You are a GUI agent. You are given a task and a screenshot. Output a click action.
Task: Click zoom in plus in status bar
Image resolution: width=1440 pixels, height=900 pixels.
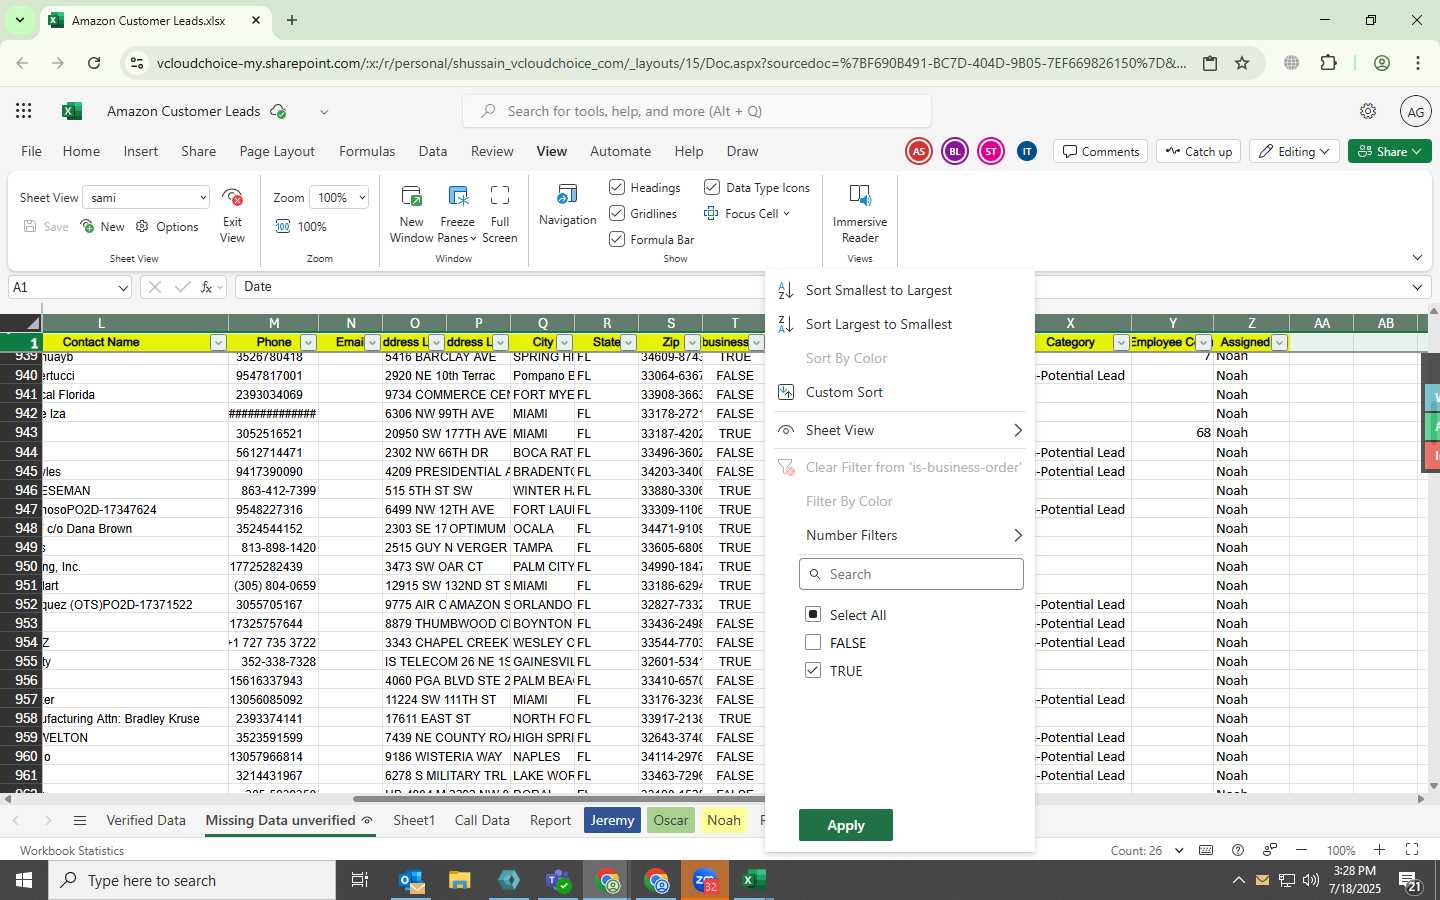1379,850
